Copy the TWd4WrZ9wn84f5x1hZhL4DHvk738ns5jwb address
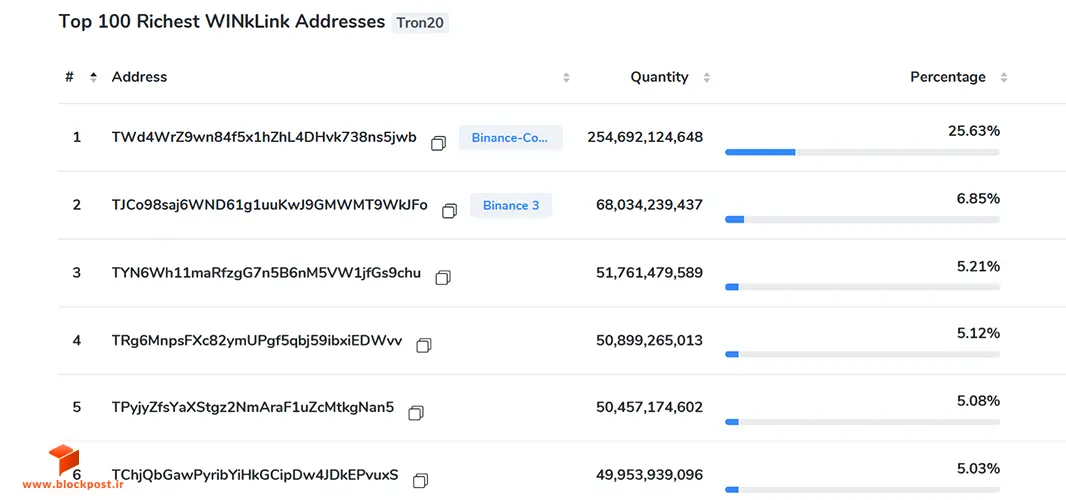Image resolution: width=1066 pixels, height=500 pixels. pos(439,144)
